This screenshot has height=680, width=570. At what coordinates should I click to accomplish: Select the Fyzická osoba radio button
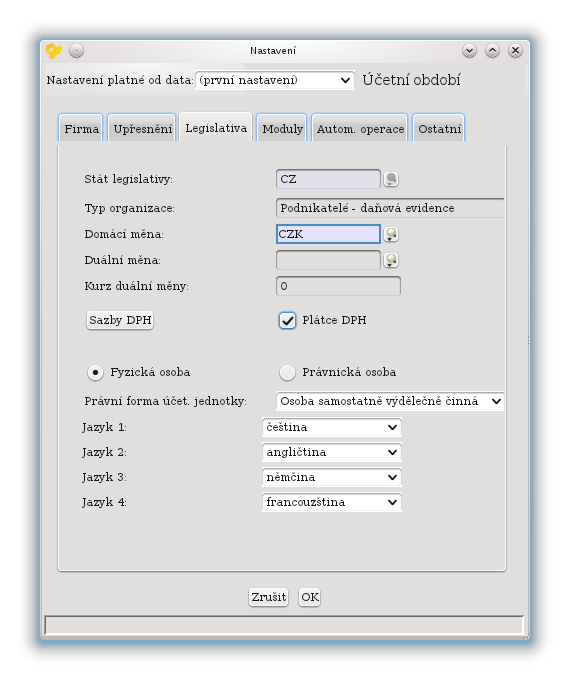click(95, 373)
